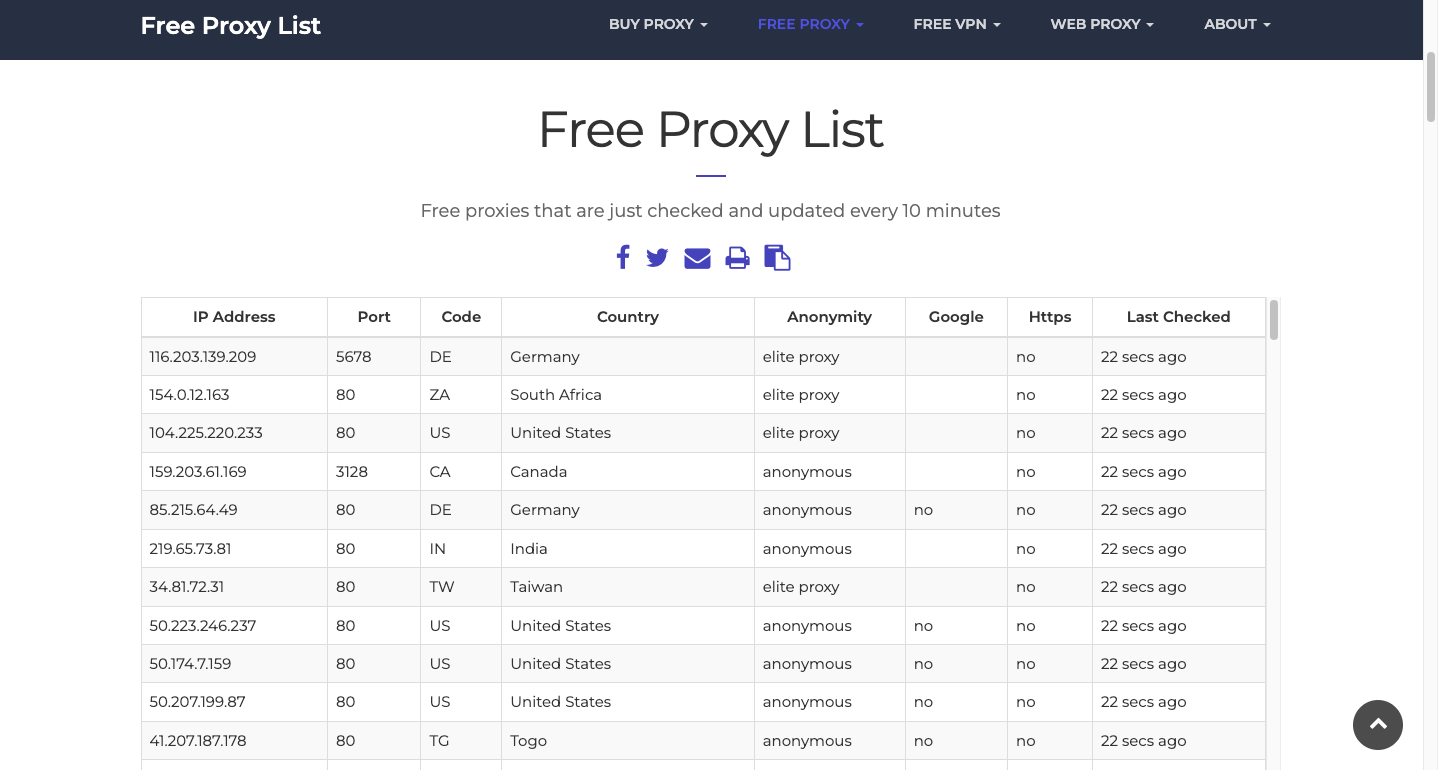Open the FREE PROXY dropdown menu
The width and height of the screenshot is (1438, 770).
click(x=811, y=24)
